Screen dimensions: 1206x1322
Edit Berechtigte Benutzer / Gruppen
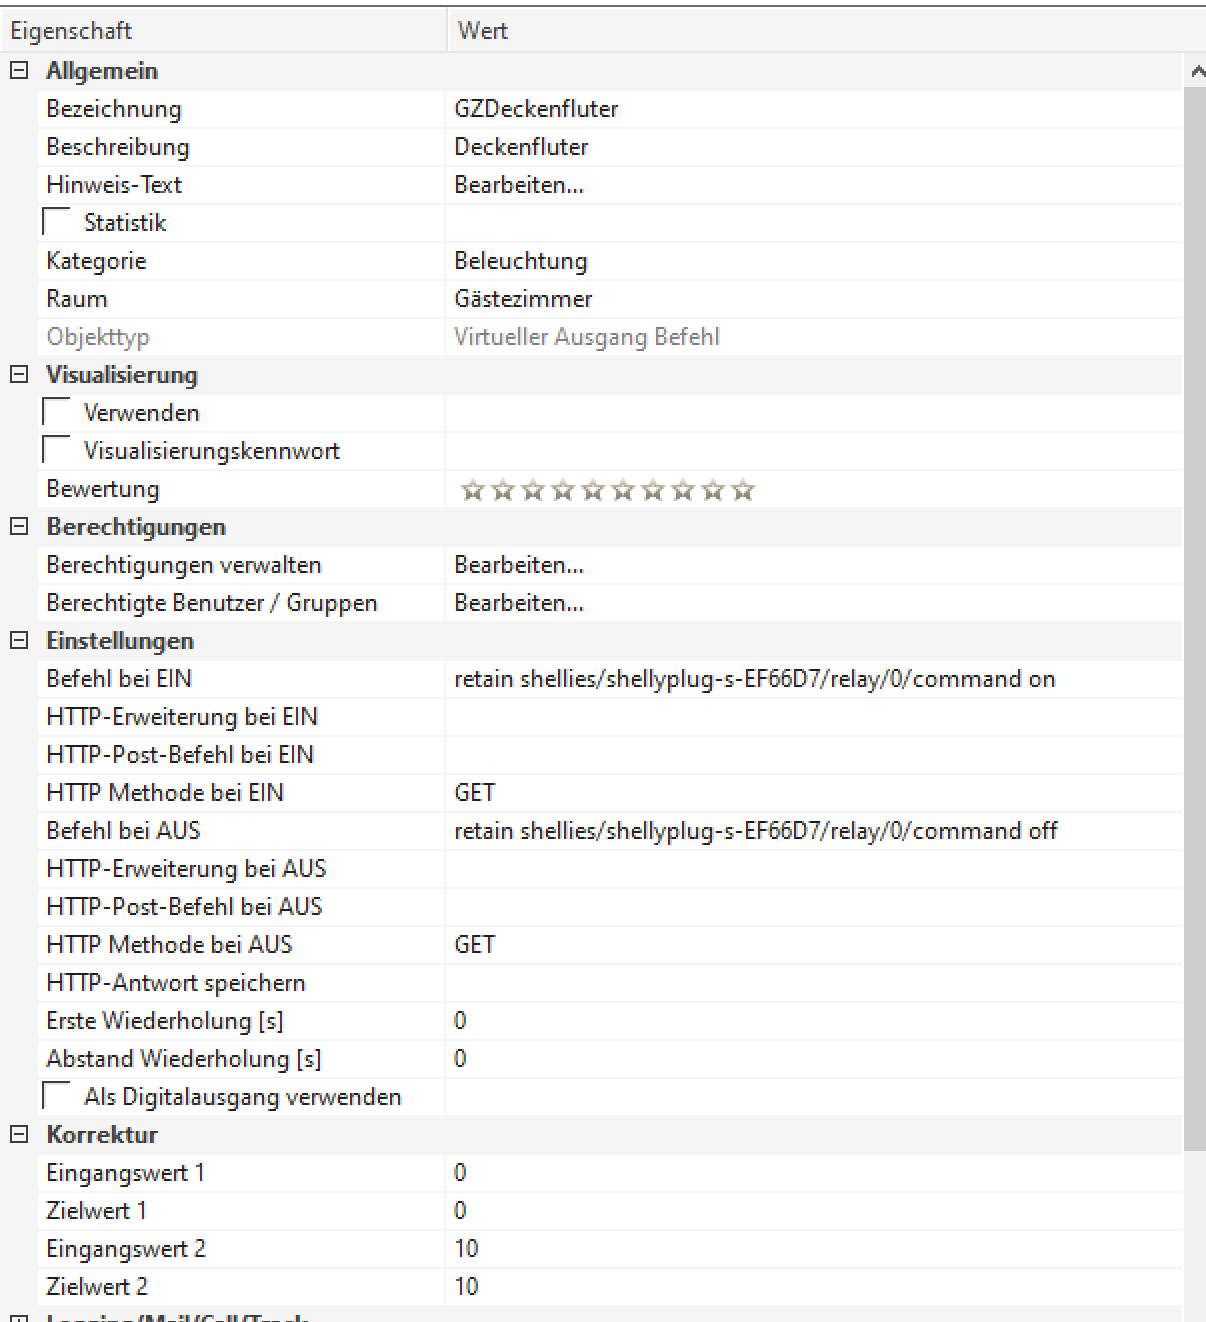point(519,603)
